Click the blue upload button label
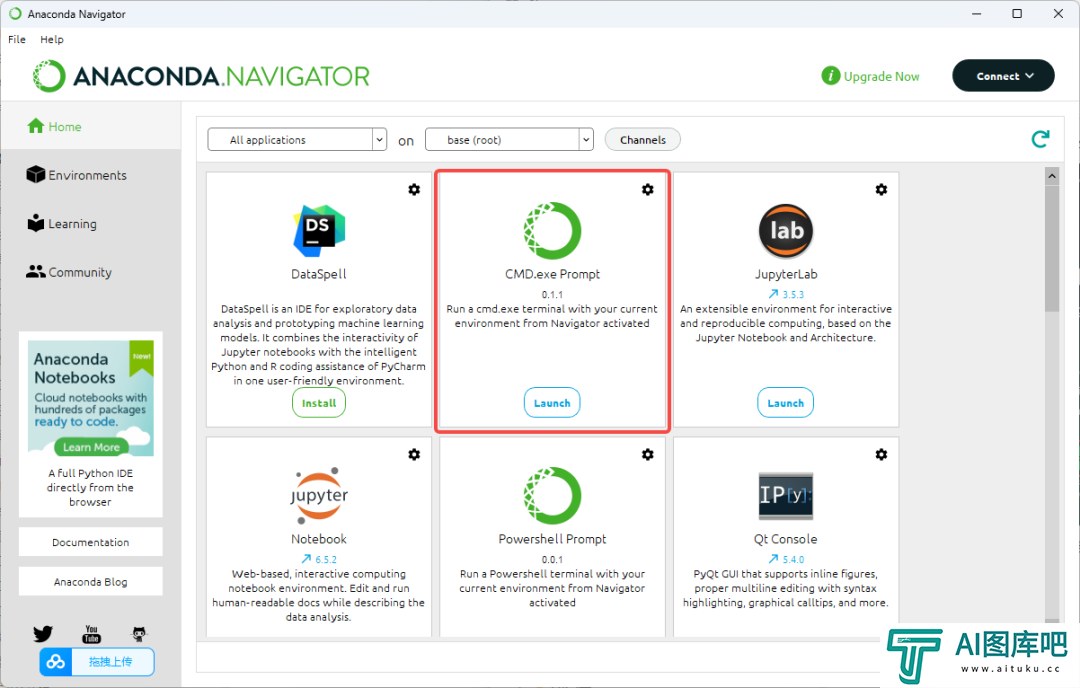This screenshot has width=1080, height=688. click(x=111, y=662)
